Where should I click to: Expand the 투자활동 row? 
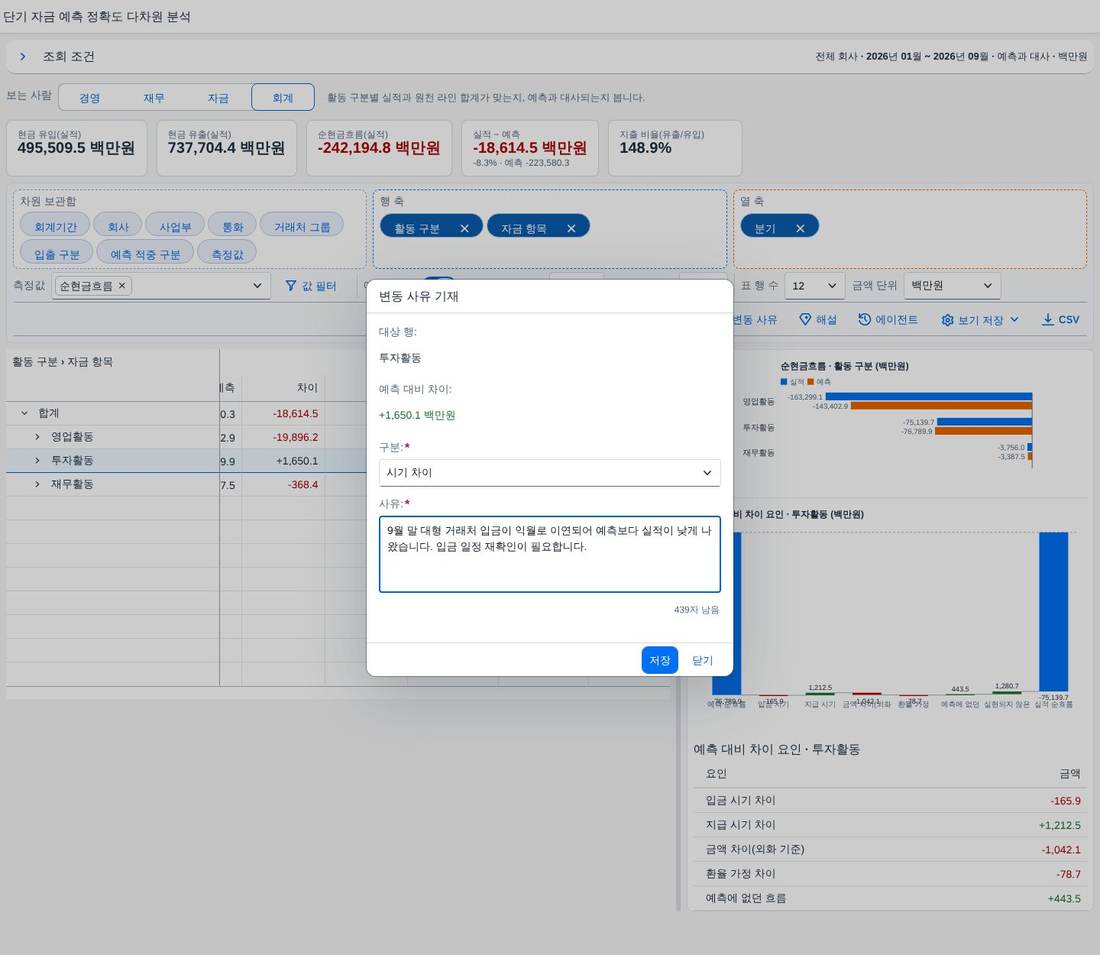tap(37, 460)
